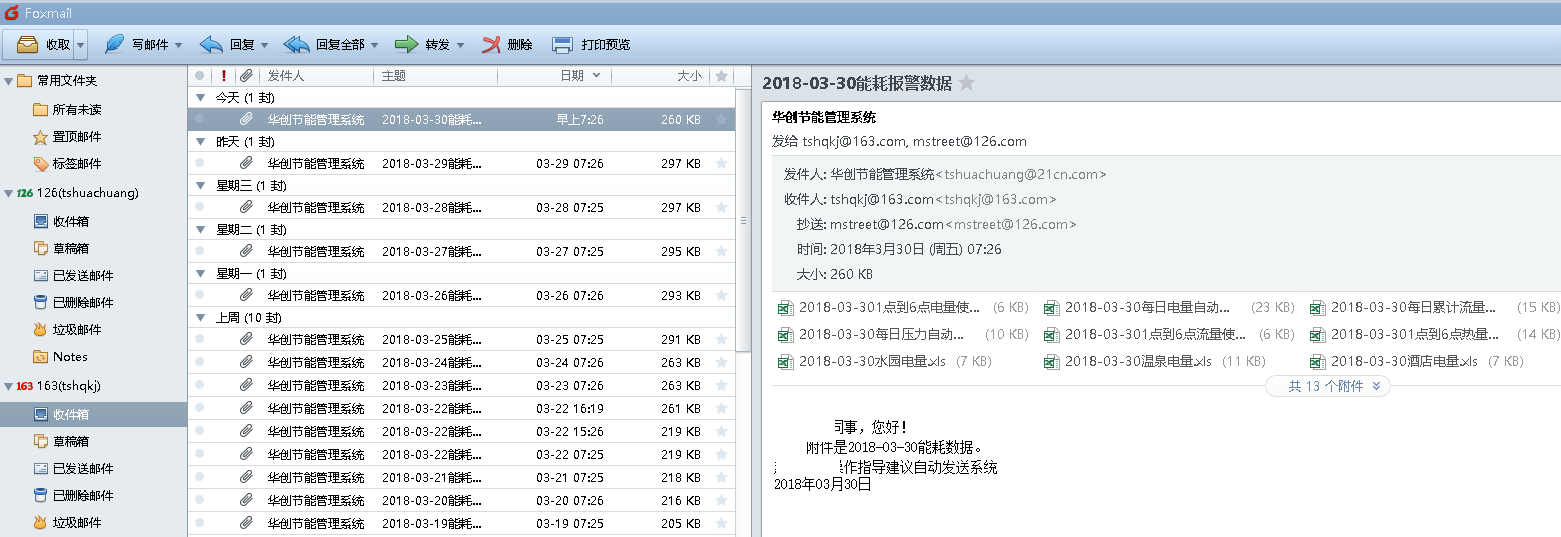The width and height of the screenshot is (1561, 537).
Task: Click the mail list vertical scrollbar
Action: (x=742, y=220)
